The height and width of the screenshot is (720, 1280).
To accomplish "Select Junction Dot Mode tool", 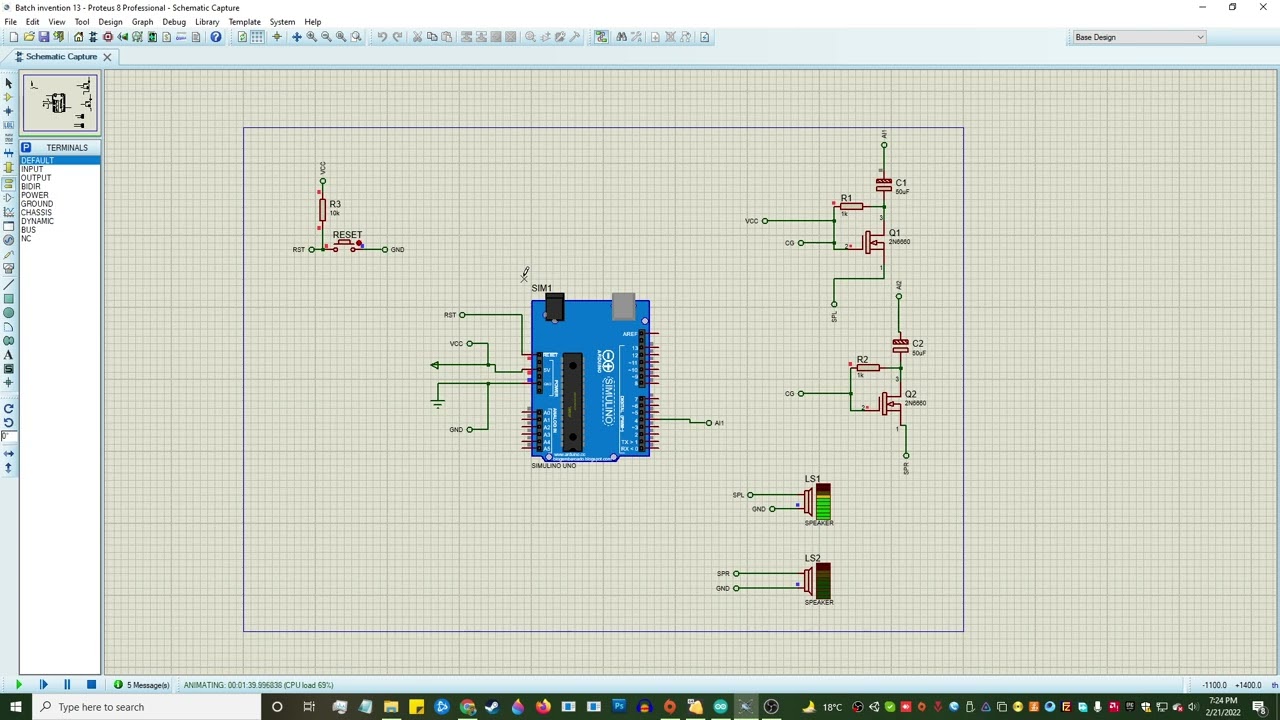I will click(x=9, y=111).
